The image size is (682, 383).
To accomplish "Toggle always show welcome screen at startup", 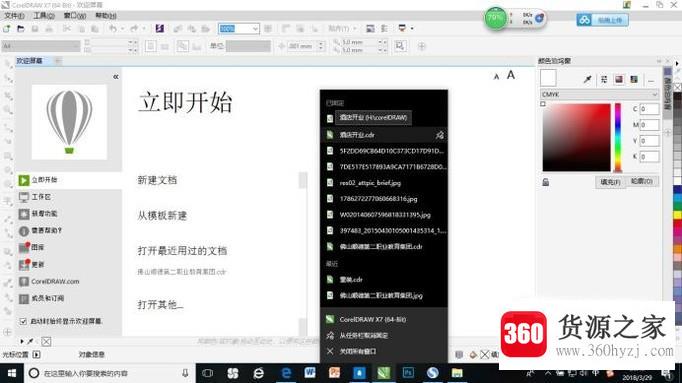I will [23, 321].
